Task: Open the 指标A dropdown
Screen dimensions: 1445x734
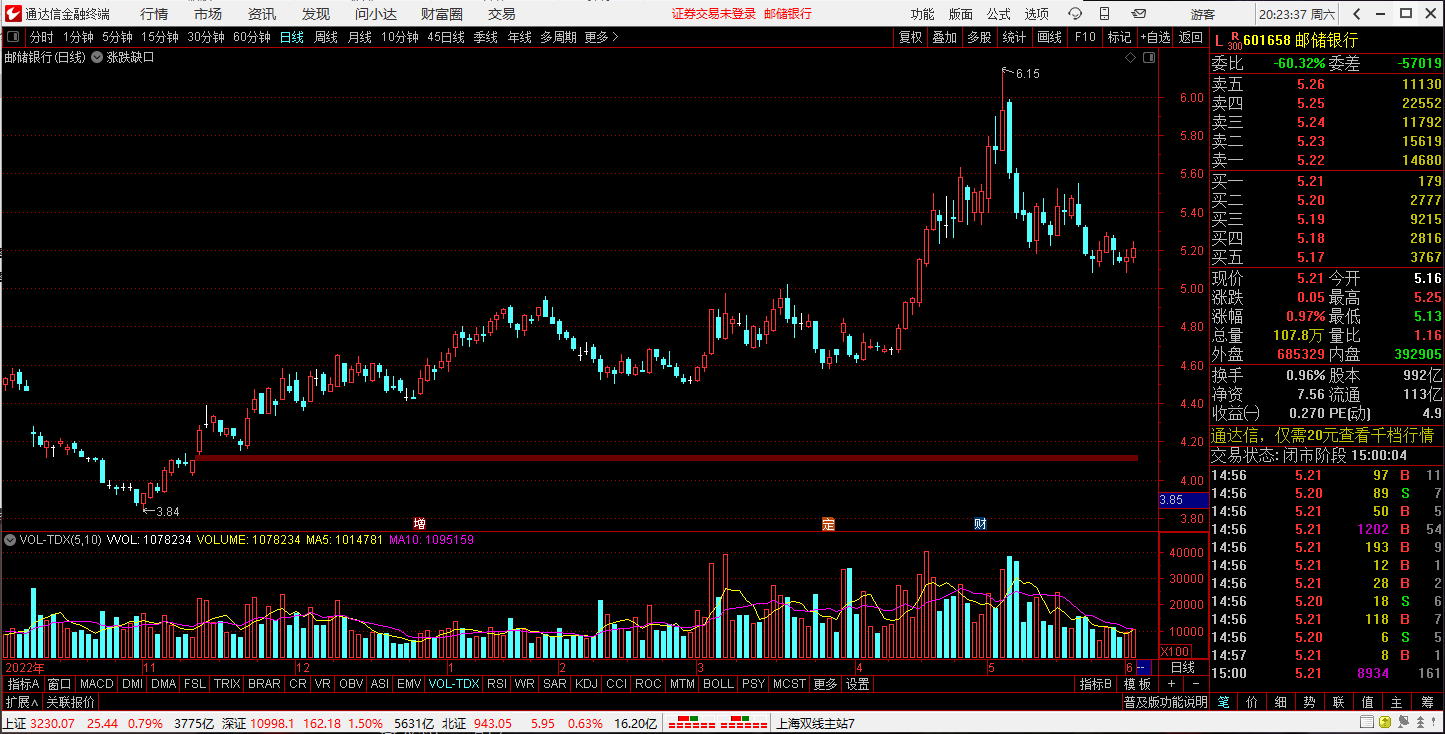Action: [23, 684]
